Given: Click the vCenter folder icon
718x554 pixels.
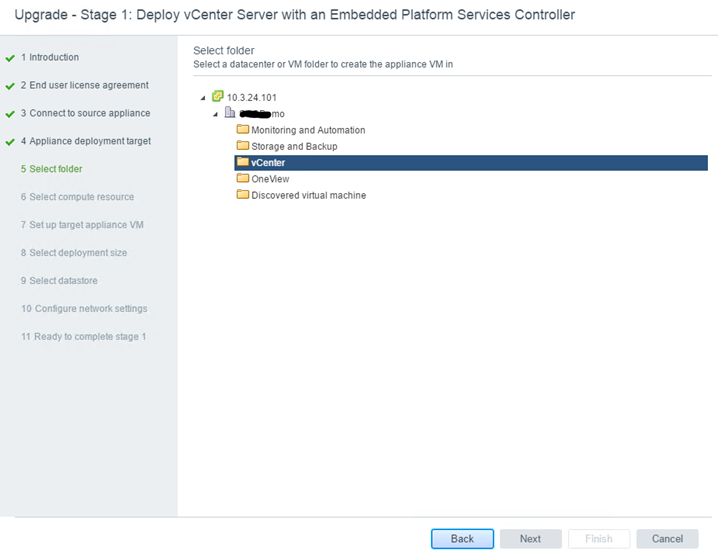Looking at the screenshot, I should coord(243,162).
